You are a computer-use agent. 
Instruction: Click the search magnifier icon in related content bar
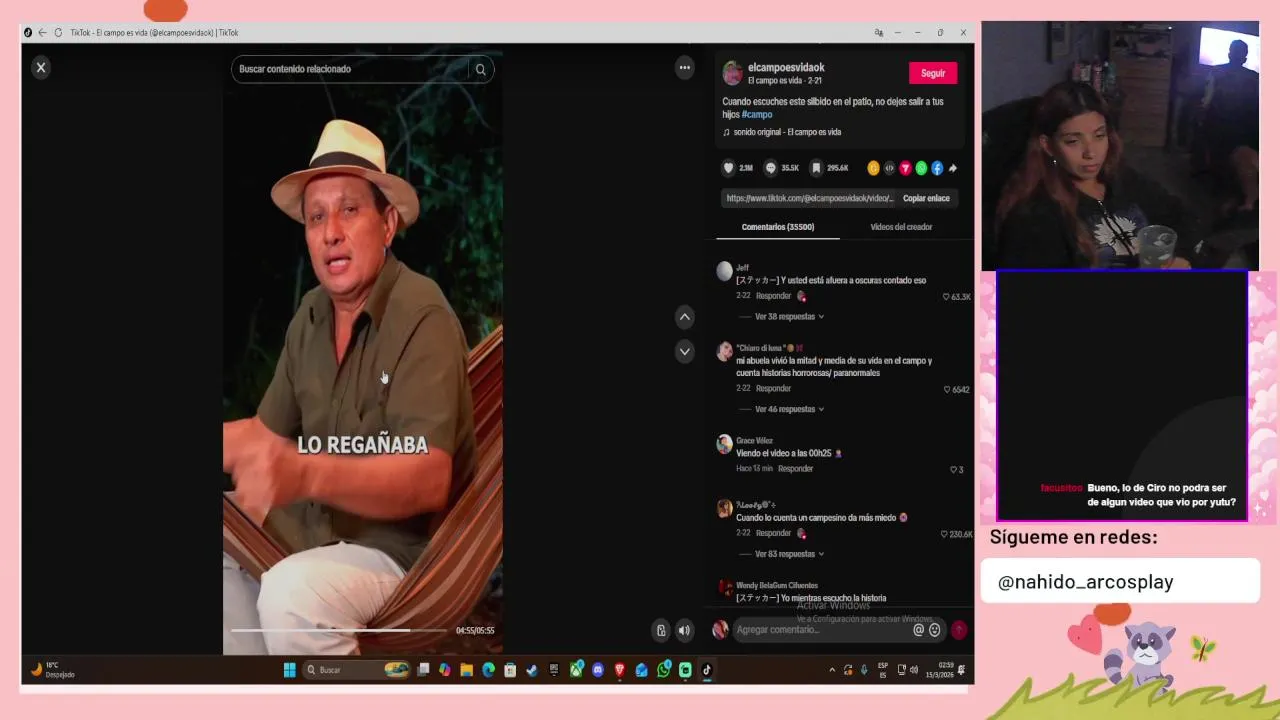(481, 69)
